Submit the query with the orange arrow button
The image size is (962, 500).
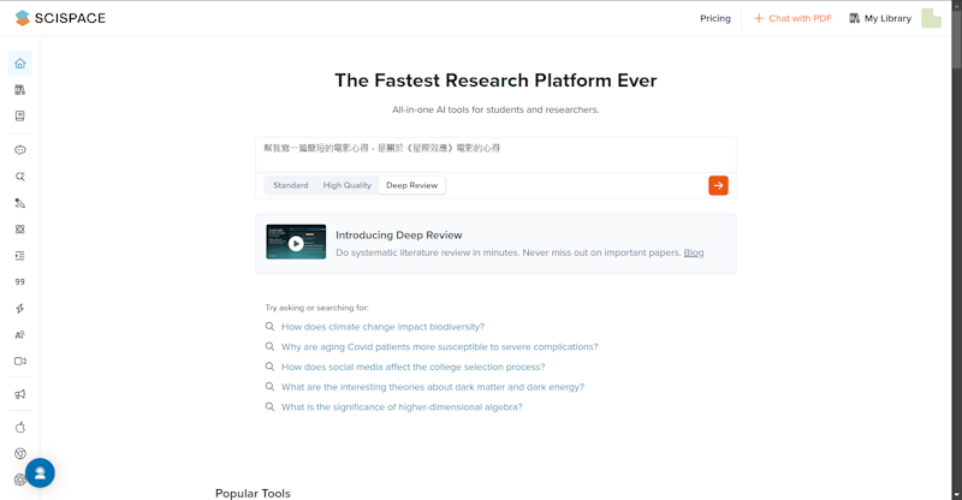[x=718, y=185]
